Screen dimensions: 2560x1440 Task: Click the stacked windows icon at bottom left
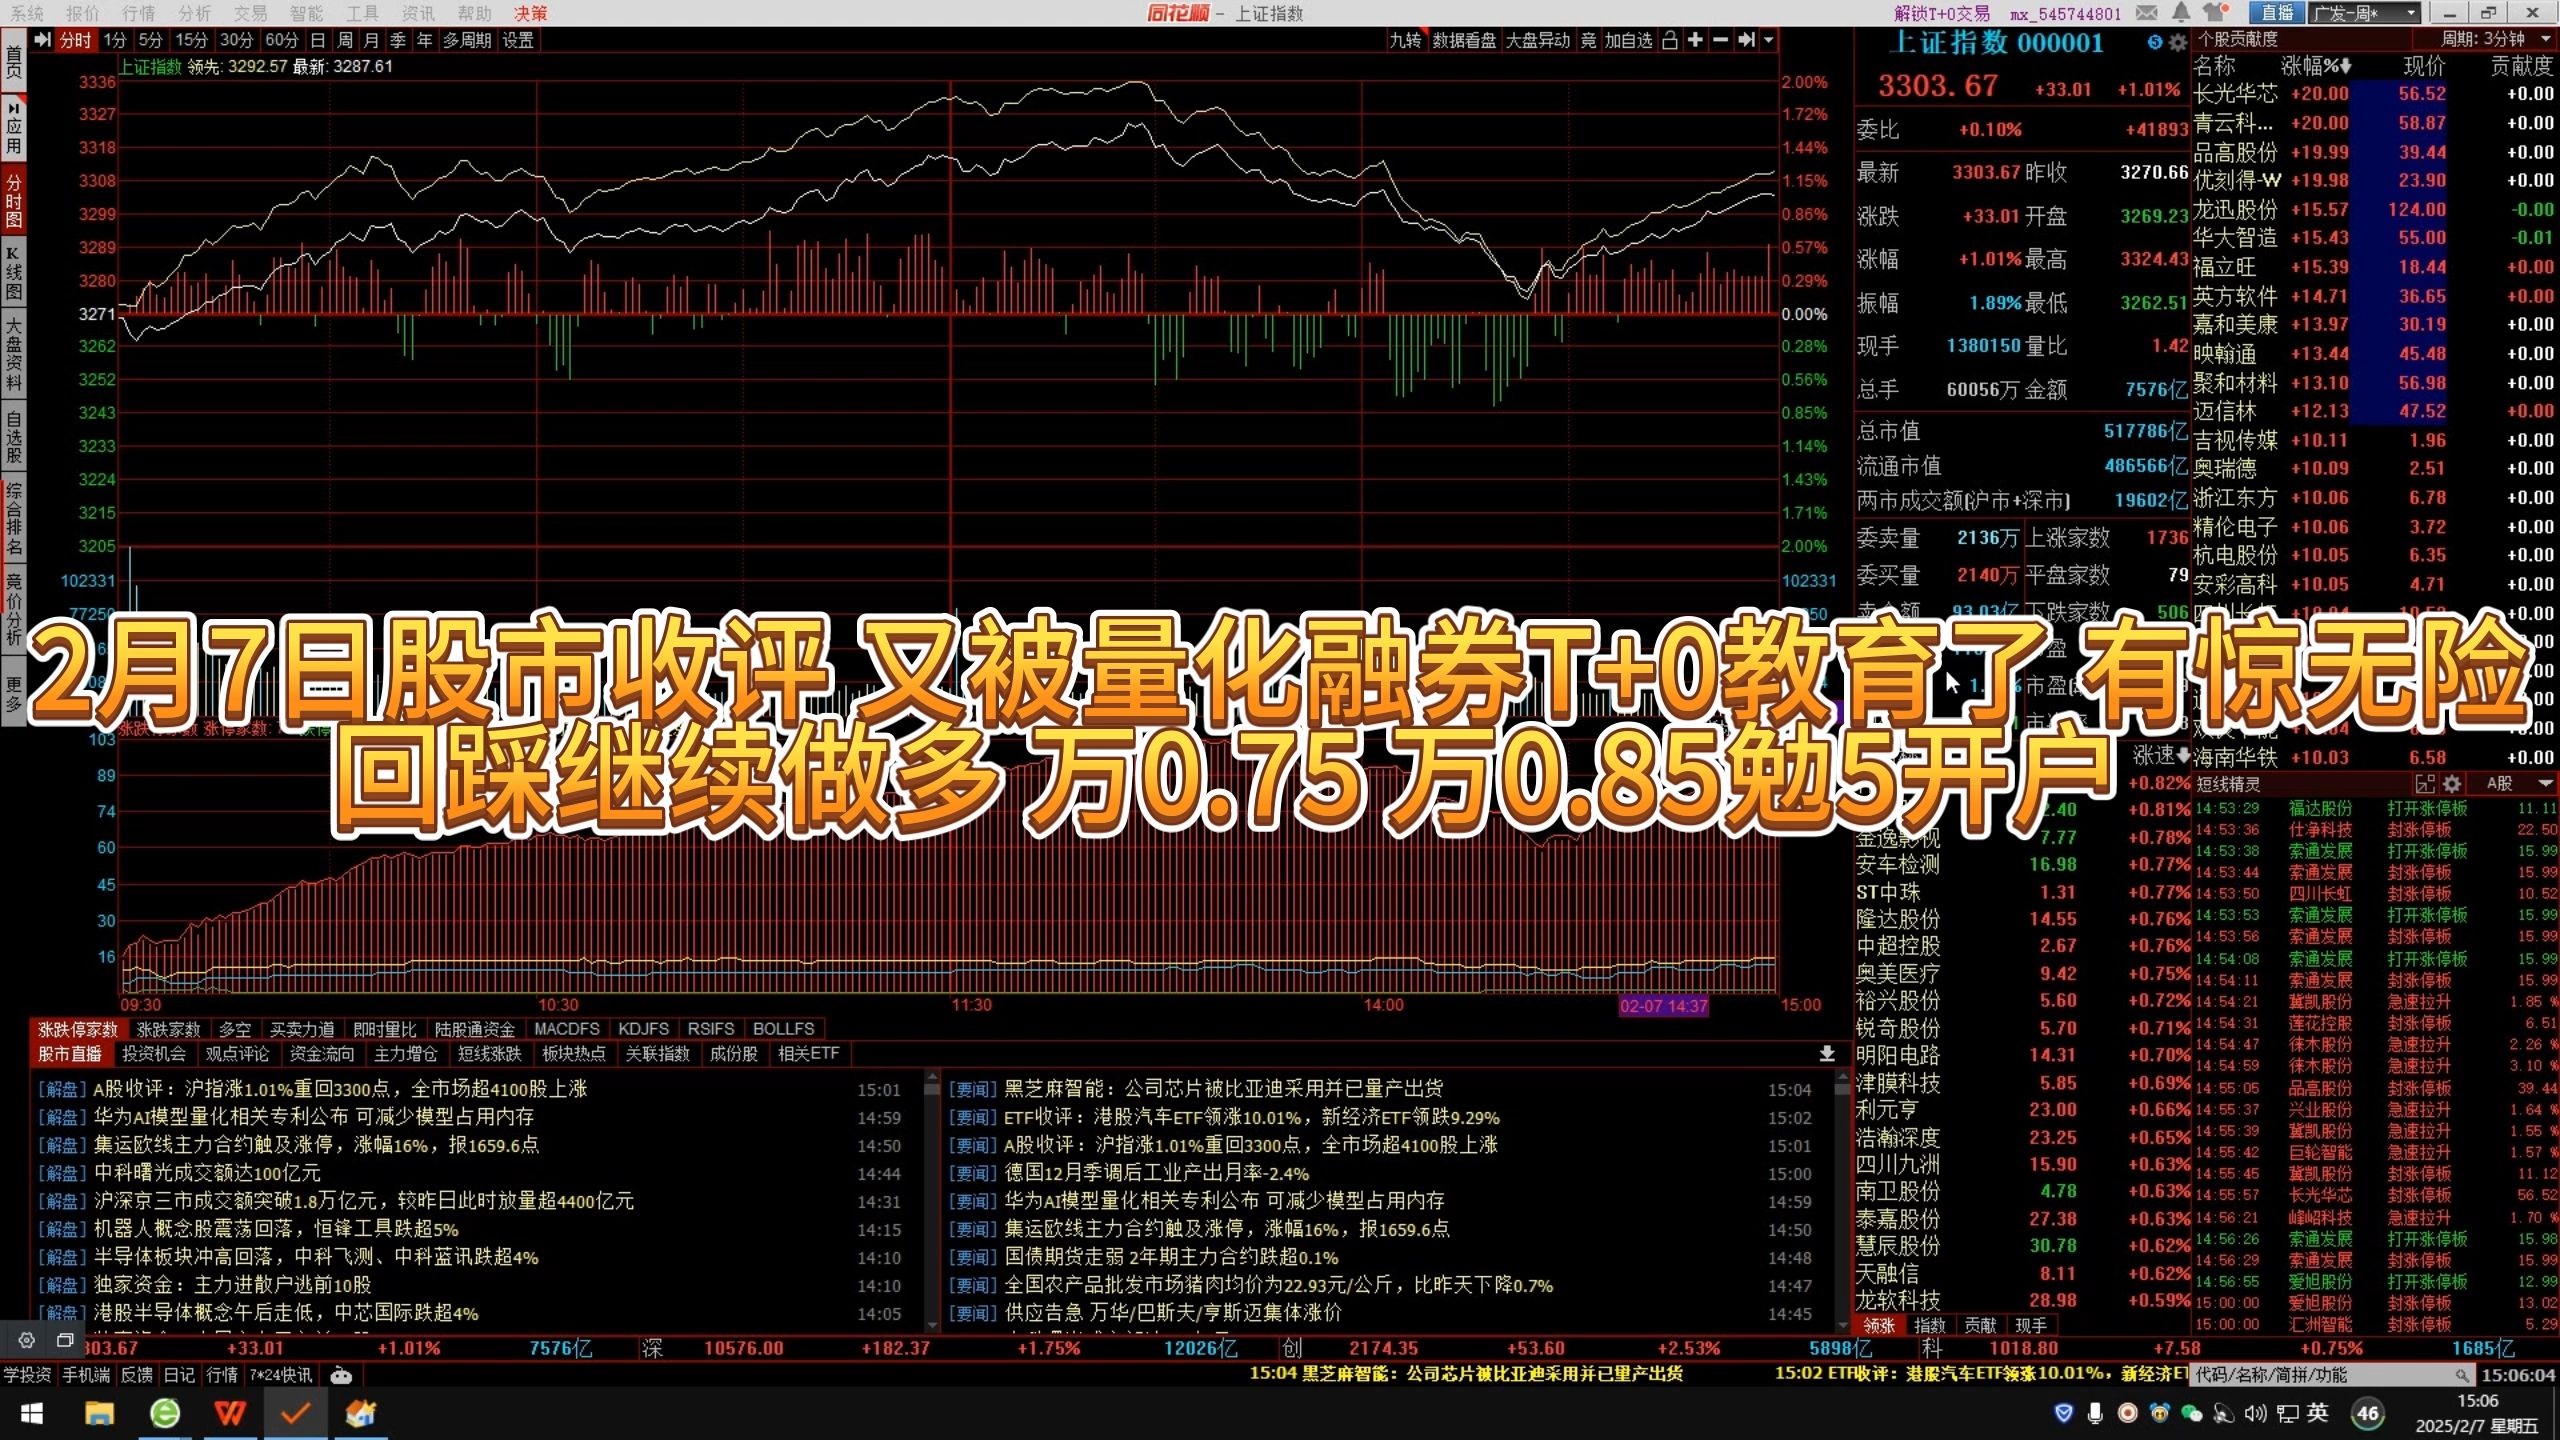[x=65, y=1340]
